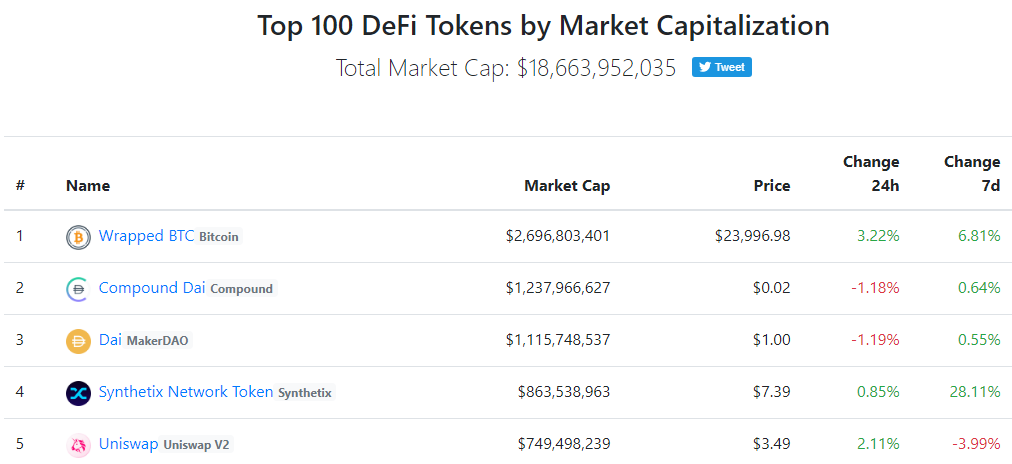Open the Synthetix Network Token link
This screenshot has height=464, width=1012.
tap(185, 392)
